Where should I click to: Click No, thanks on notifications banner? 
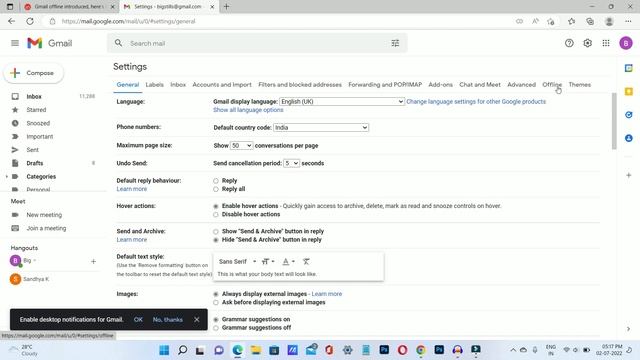(x=168, y=320)
